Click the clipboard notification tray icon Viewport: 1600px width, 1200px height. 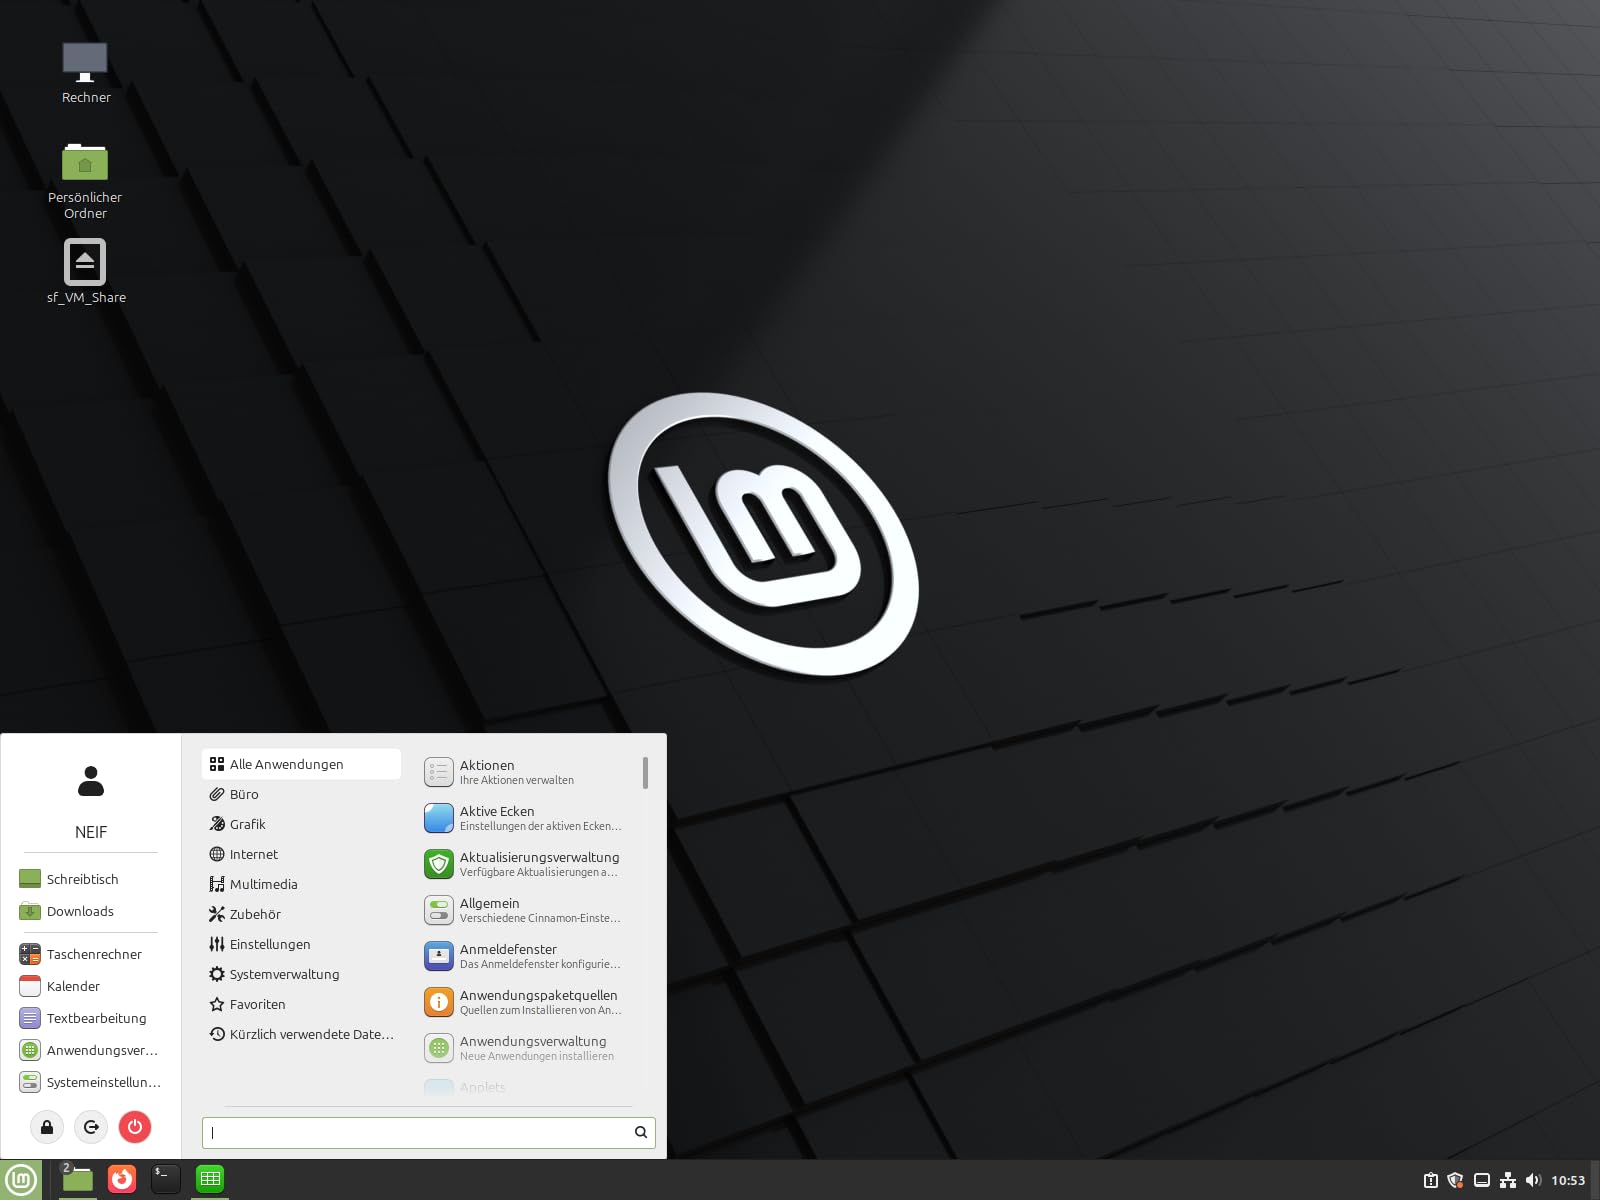(x=1431, y=1180)
